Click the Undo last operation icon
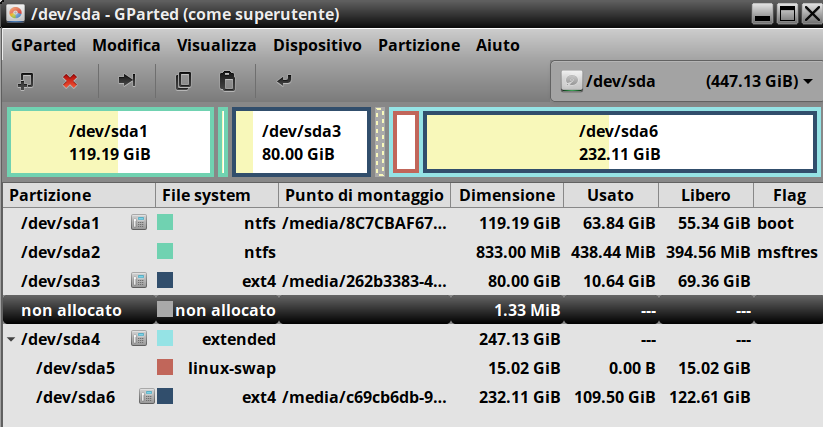The width and height of the screenshot is (823, 427). tap(284, 80)
